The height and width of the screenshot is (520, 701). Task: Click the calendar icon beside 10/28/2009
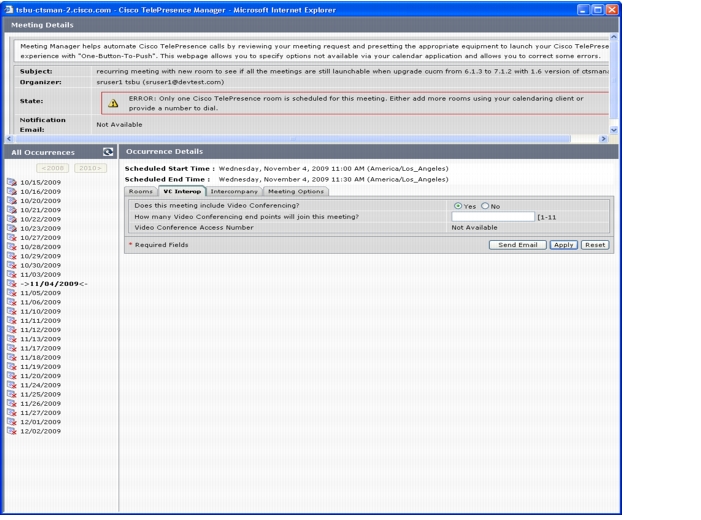(x=12, y=246)
